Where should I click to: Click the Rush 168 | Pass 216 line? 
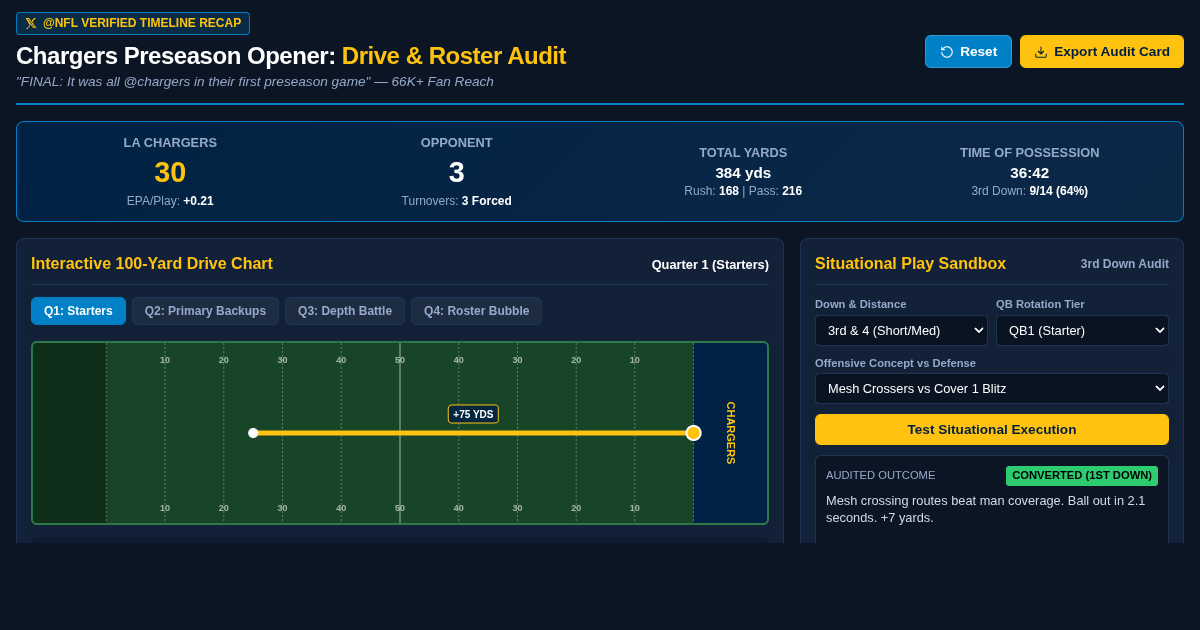click(743, 191)
